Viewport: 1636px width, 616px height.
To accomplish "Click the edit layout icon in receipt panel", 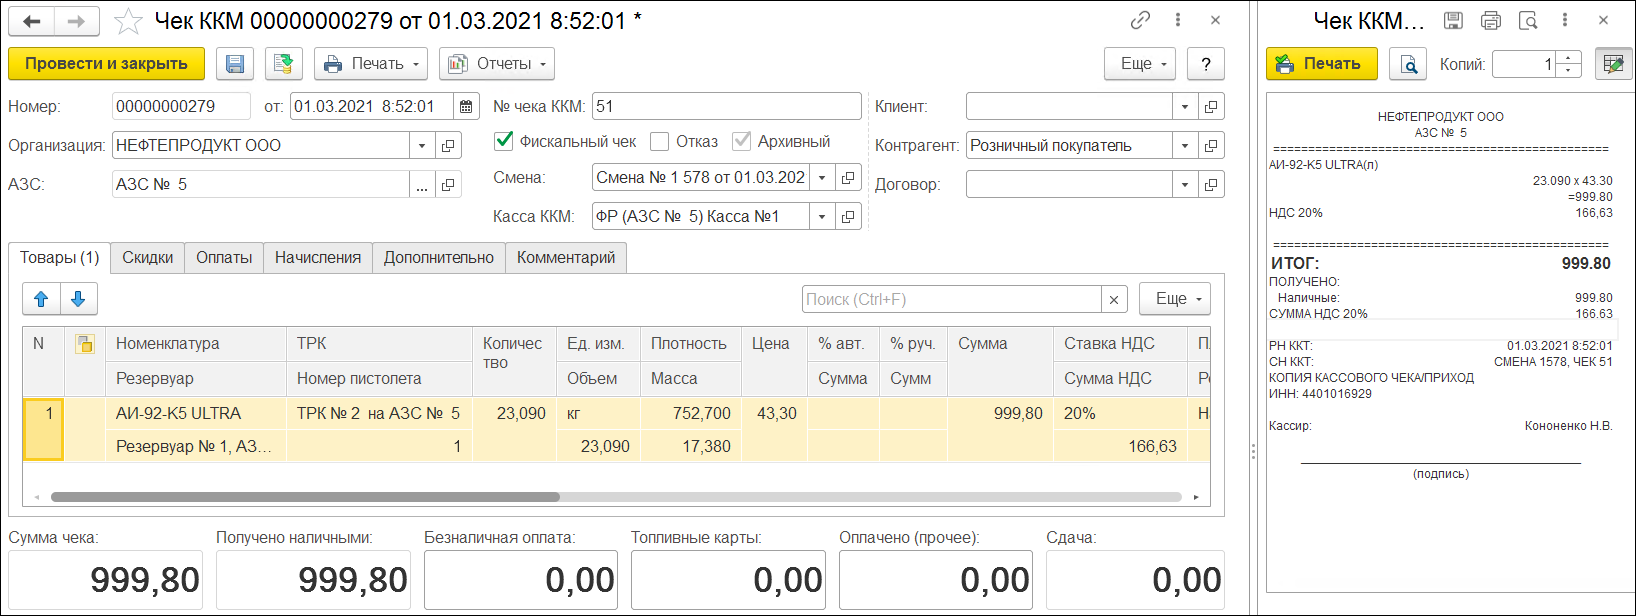I will [1613, 64].
